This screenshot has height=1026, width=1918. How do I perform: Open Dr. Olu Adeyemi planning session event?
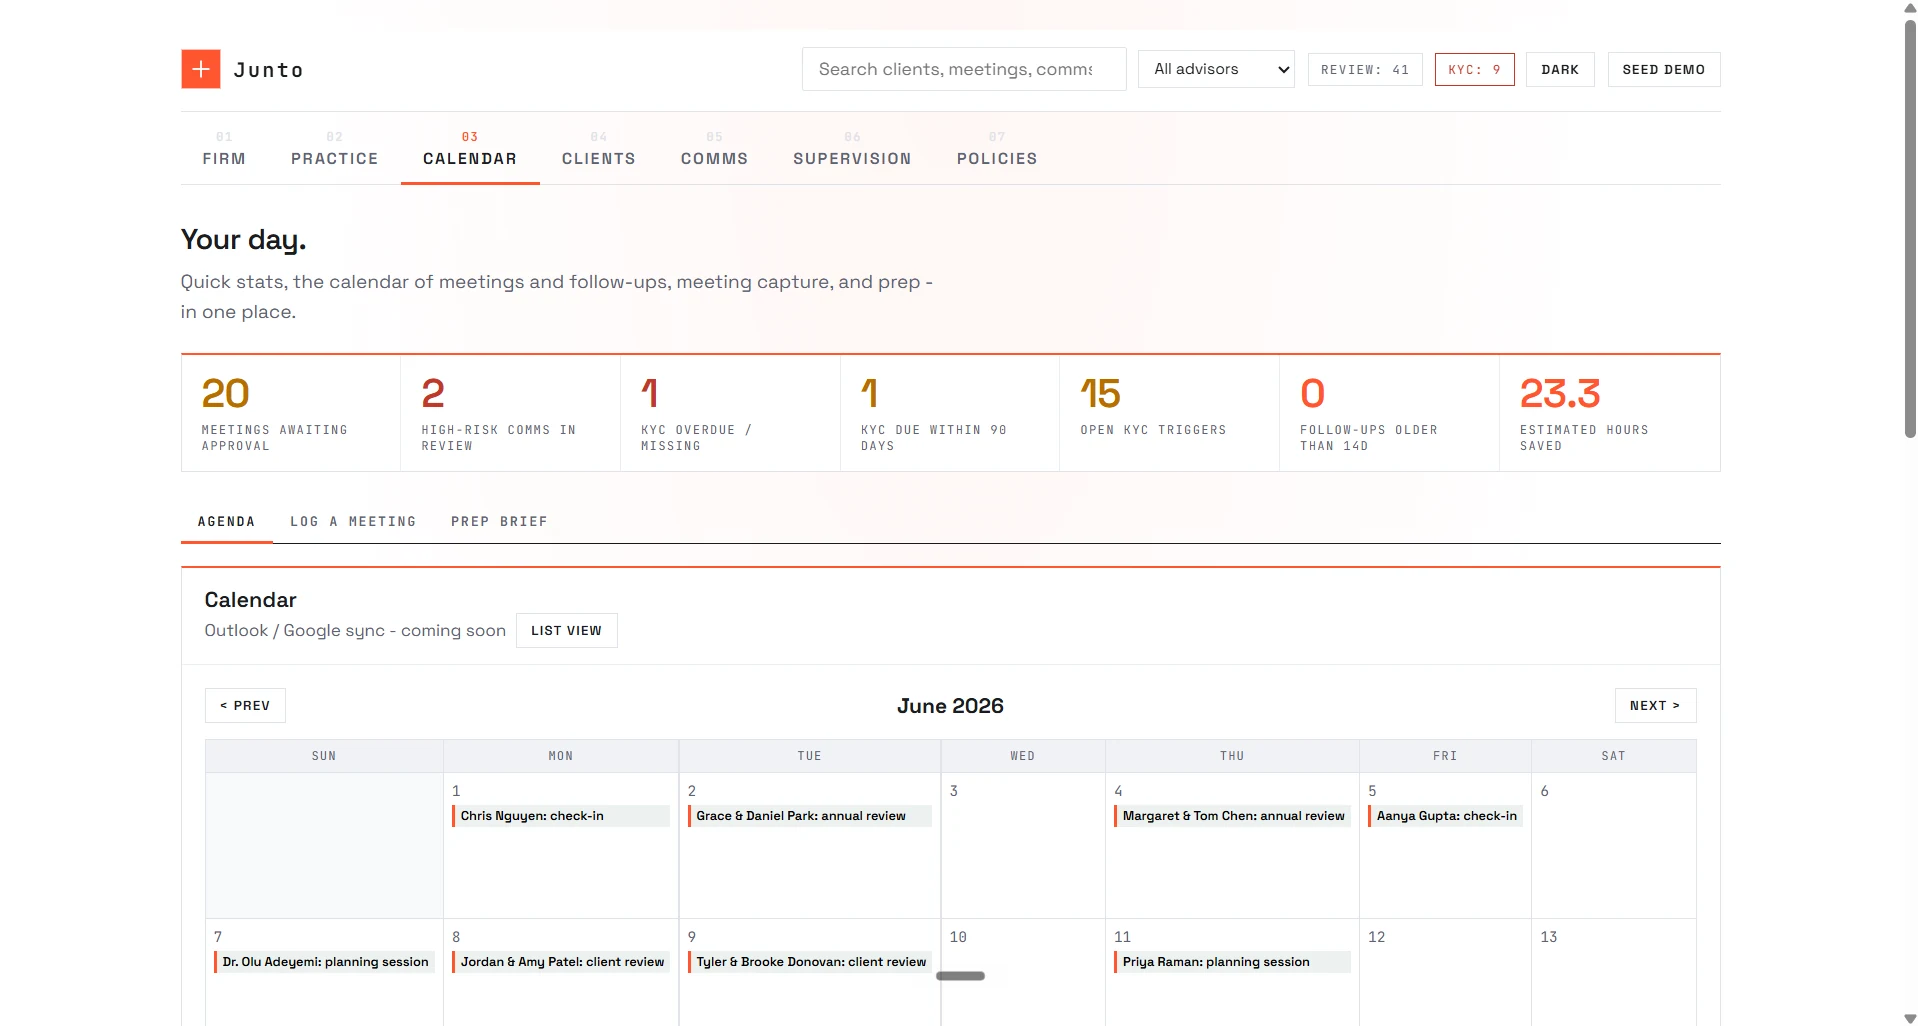coord(324,962)
